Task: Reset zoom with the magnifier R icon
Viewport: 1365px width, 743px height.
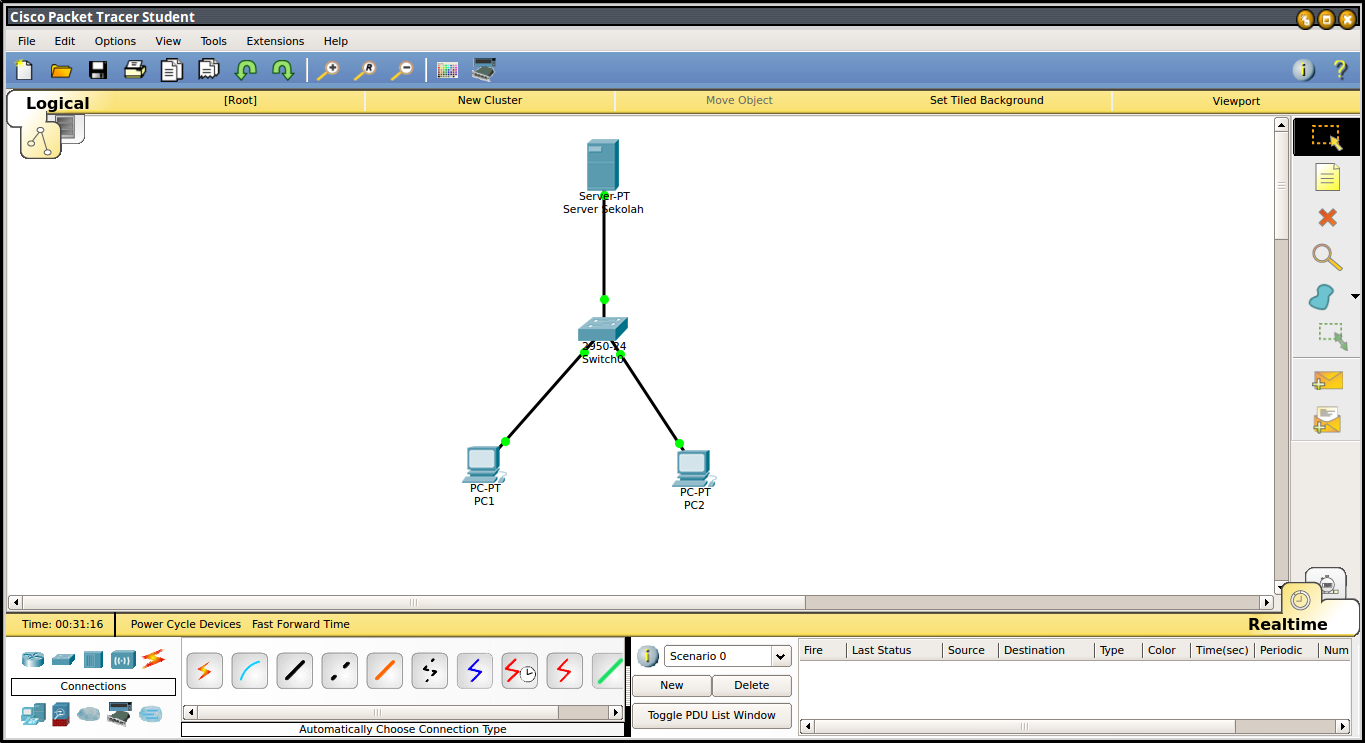Action: (x=364, y=70)
